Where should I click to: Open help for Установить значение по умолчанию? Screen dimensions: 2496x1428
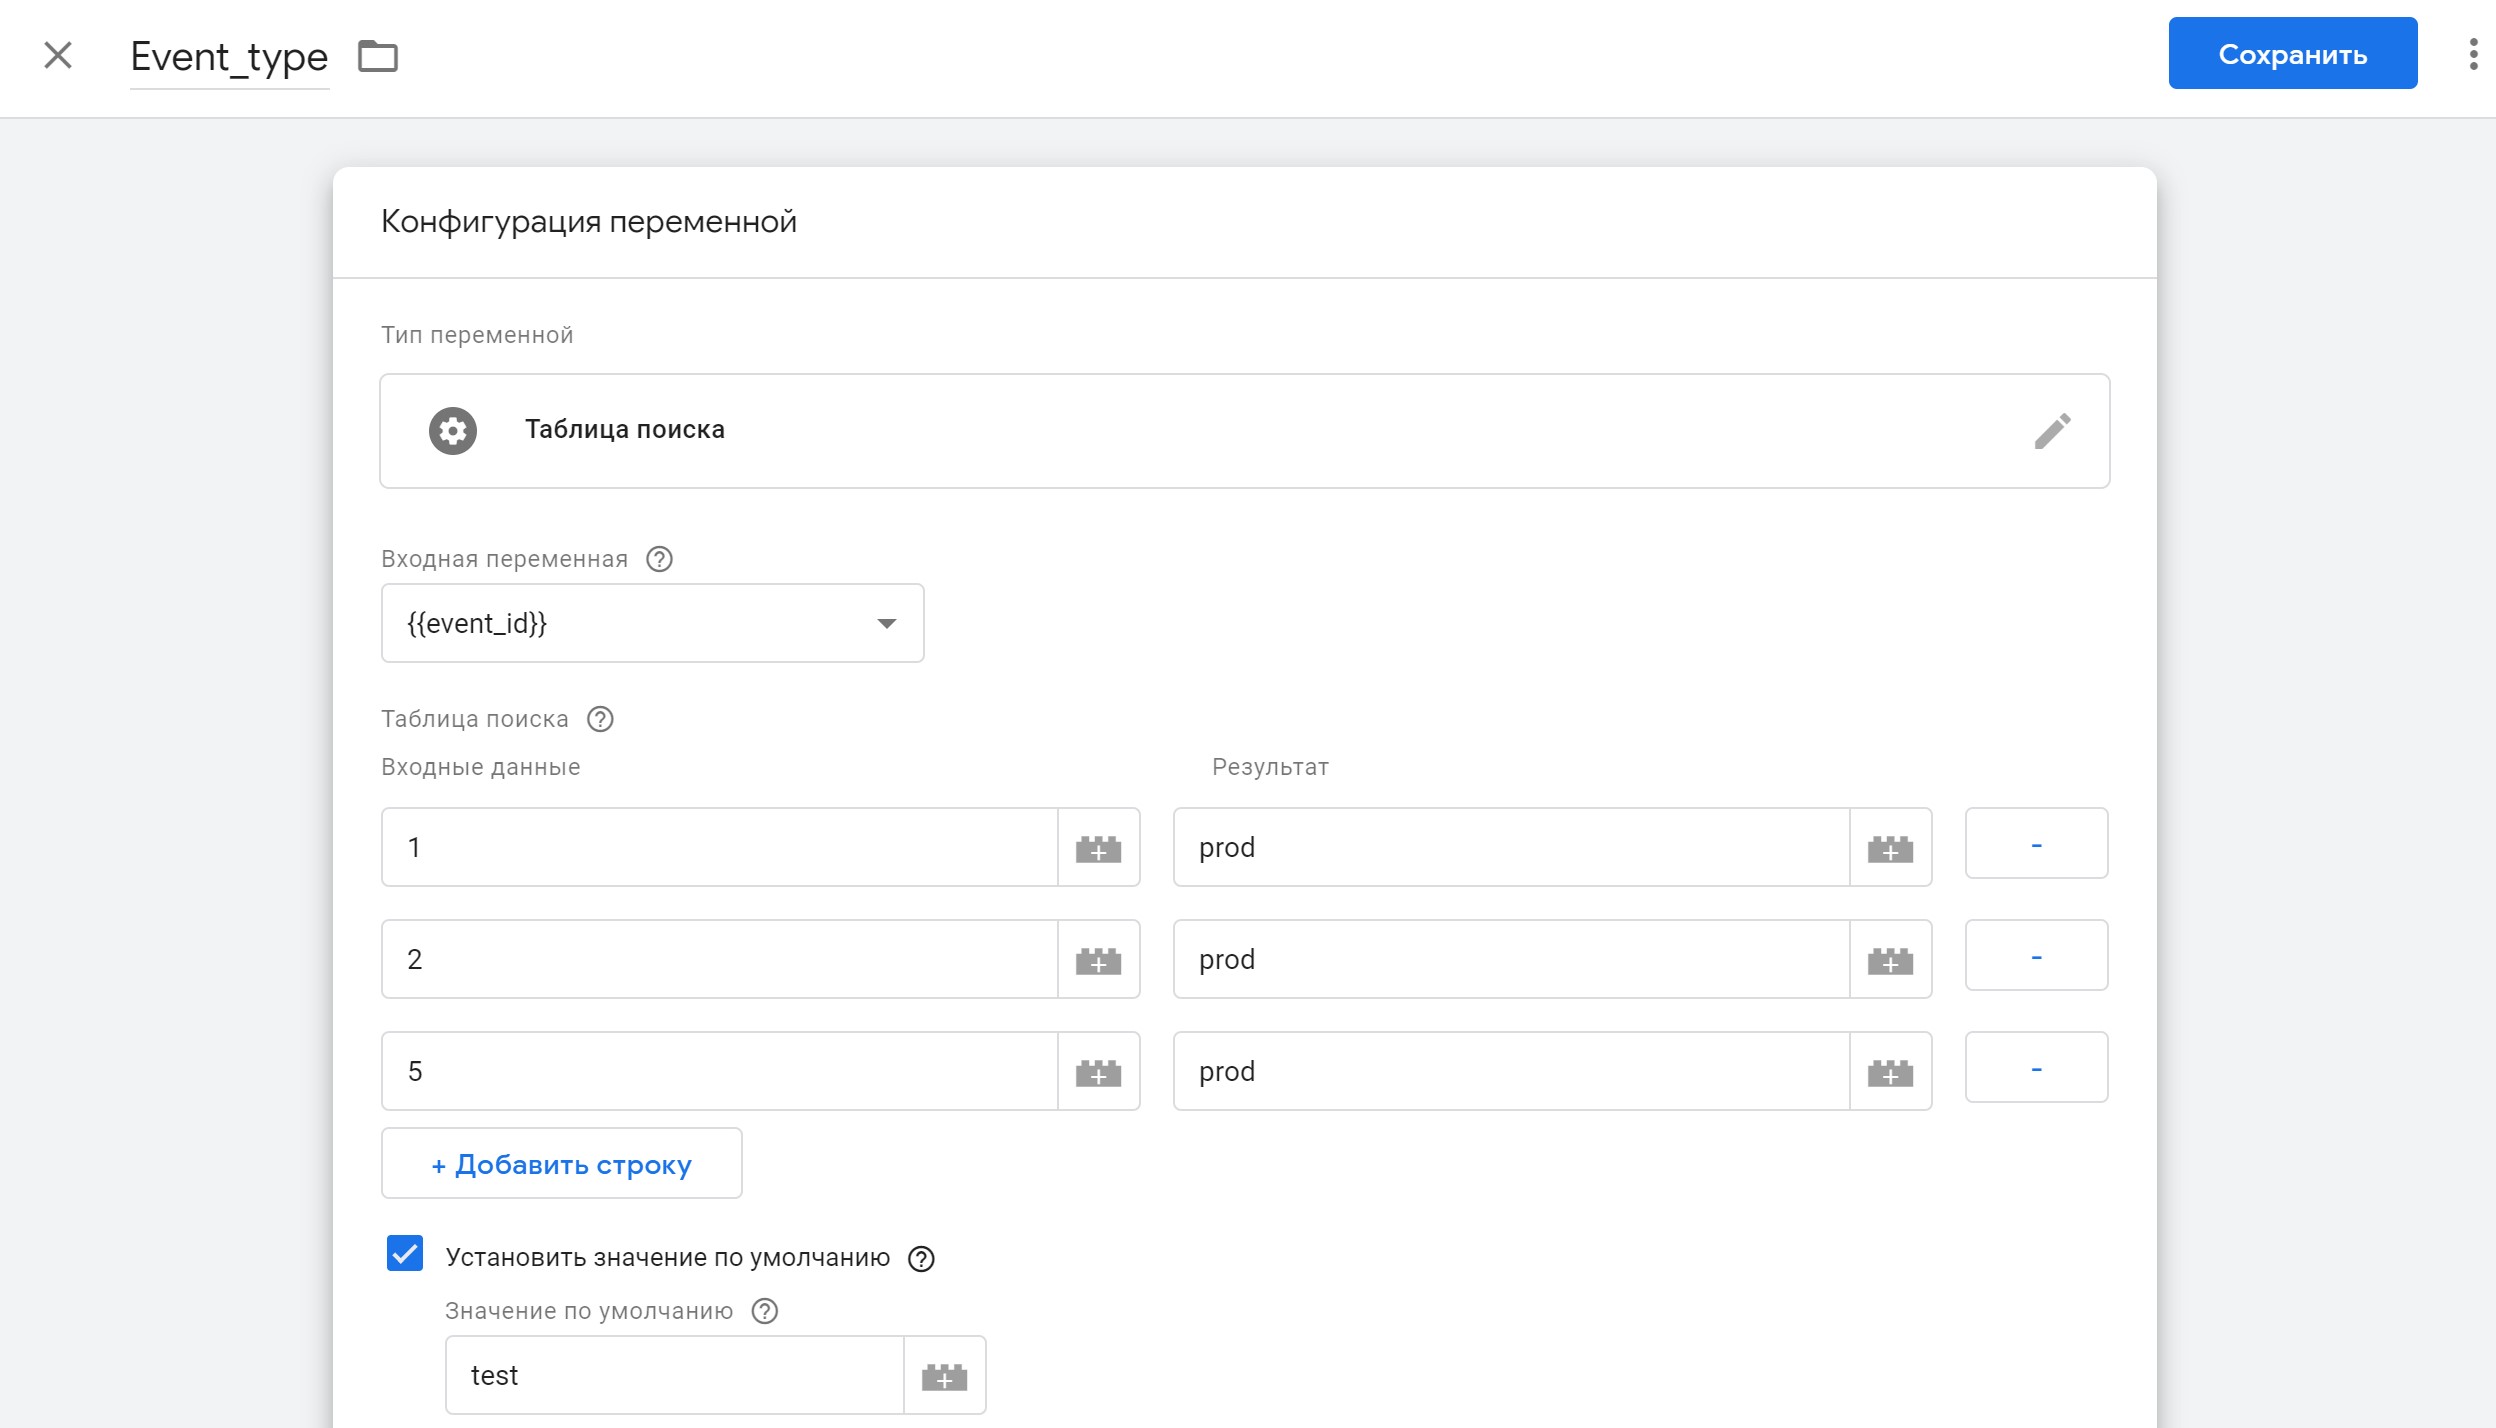coord(921,1259)
